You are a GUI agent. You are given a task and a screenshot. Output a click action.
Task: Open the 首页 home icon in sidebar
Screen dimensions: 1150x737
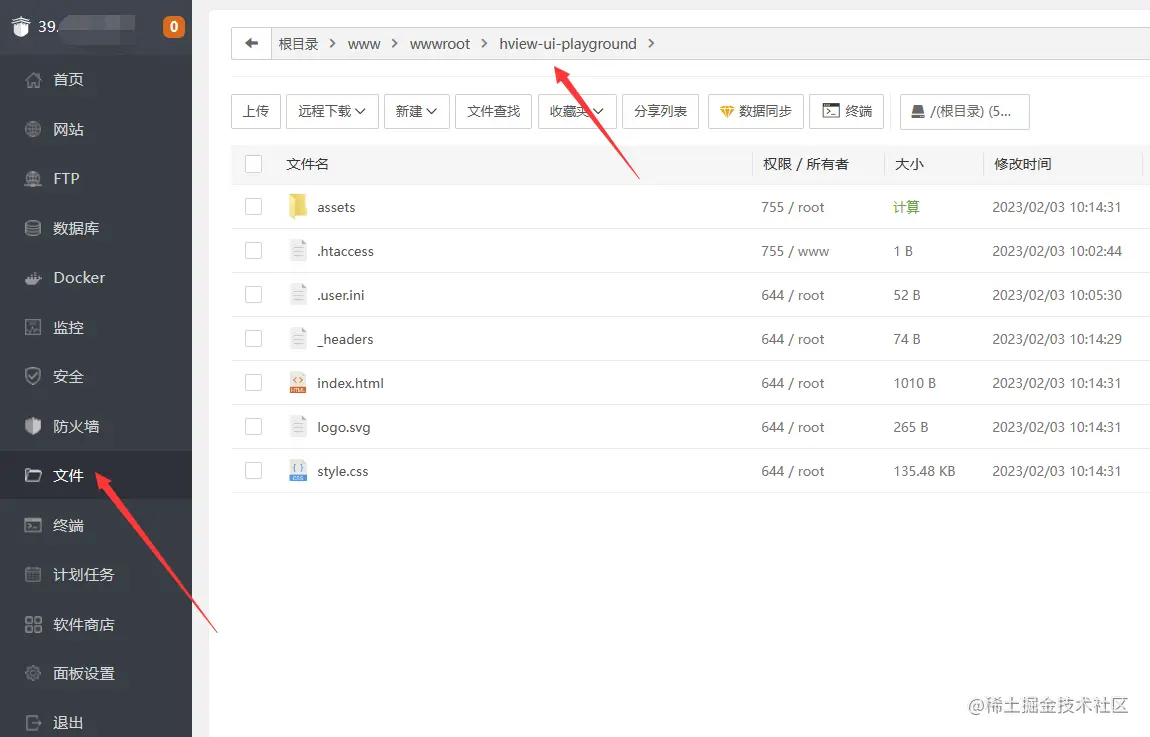(x=33, y=80)
